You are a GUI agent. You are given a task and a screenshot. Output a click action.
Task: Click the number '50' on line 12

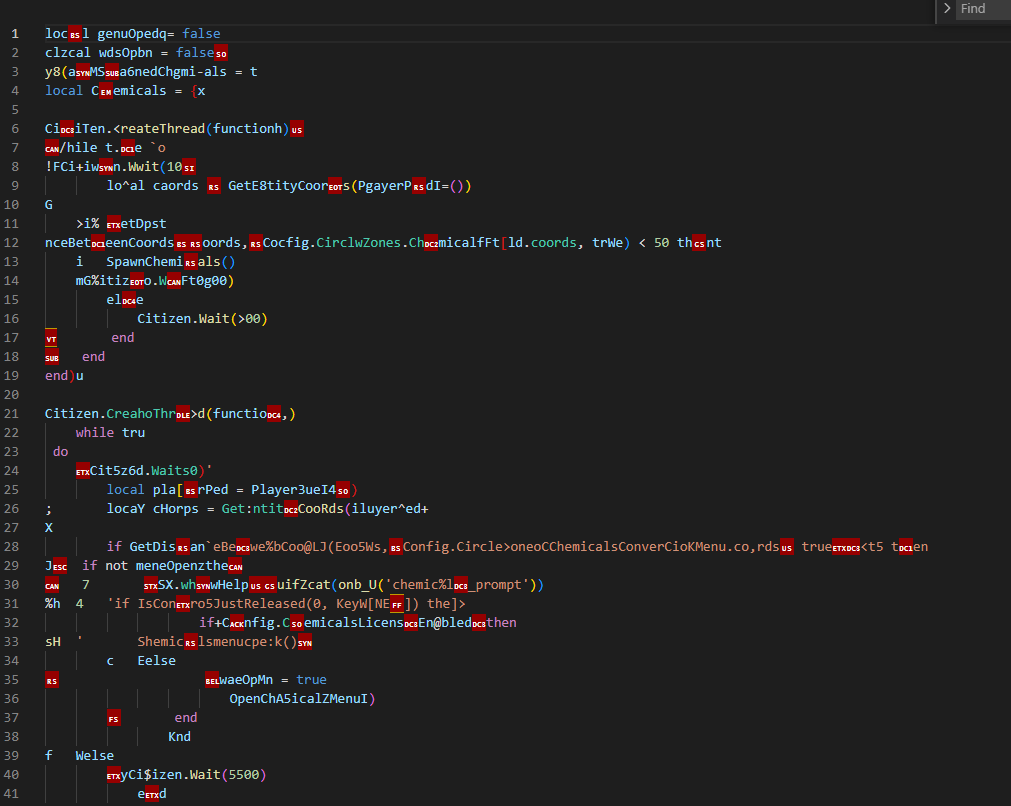[x=662, y=242]
